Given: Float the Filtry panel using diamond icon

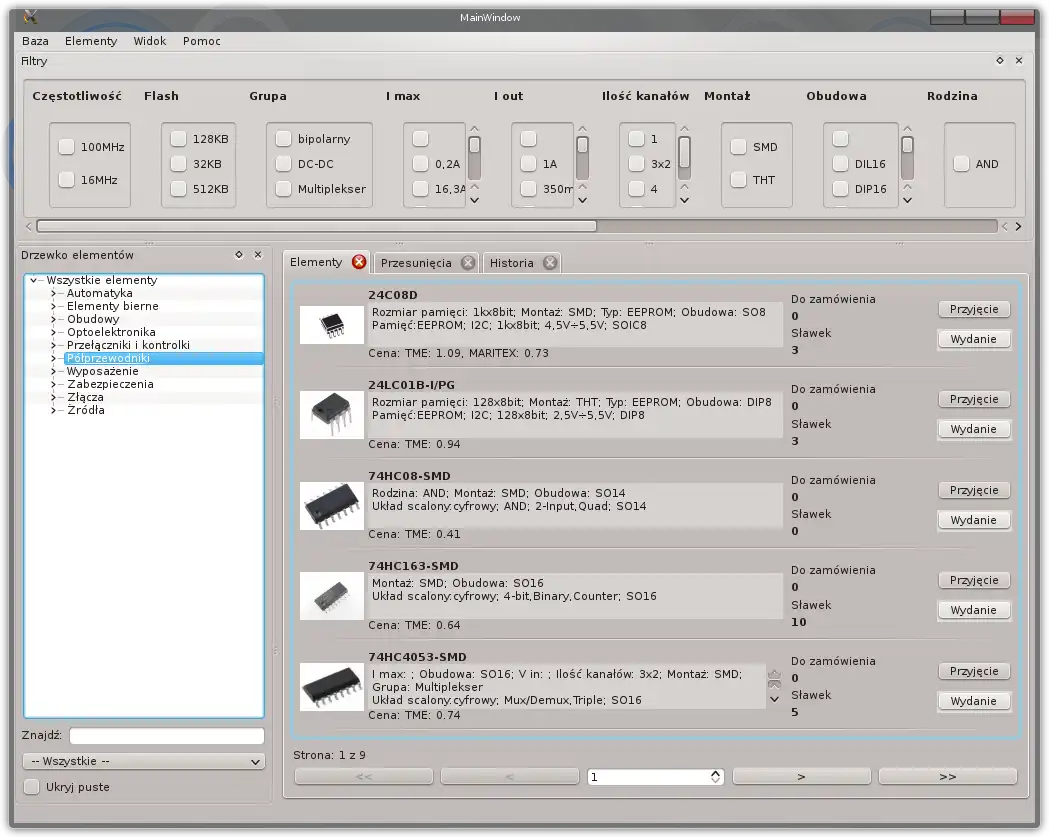Looking at the screenshot, I should click(999, 61).
